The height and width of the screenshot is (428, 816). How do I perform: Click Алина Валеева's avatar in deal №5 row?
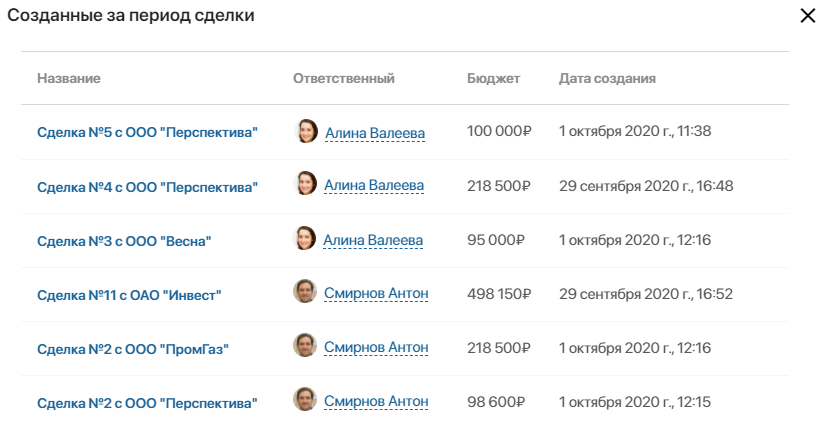tap(307, 131)
